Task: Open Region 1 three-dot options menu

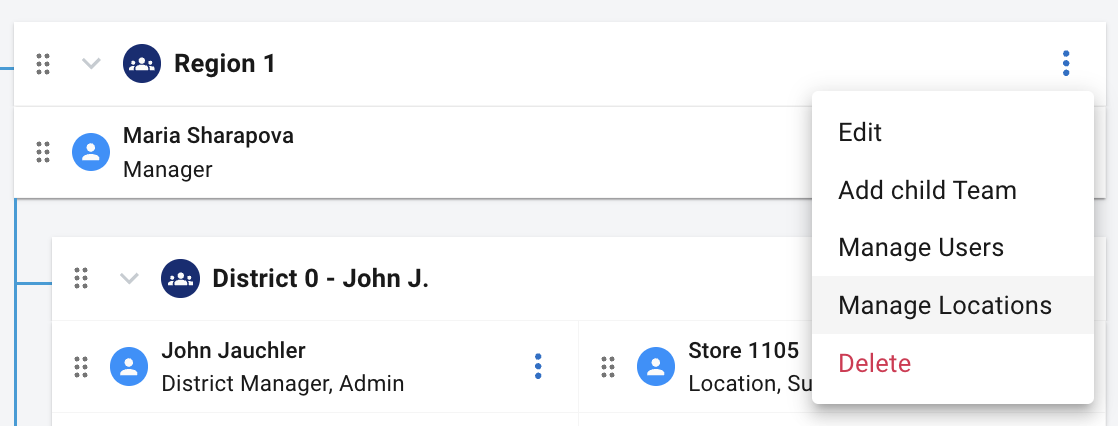Action: (1065, 64)
